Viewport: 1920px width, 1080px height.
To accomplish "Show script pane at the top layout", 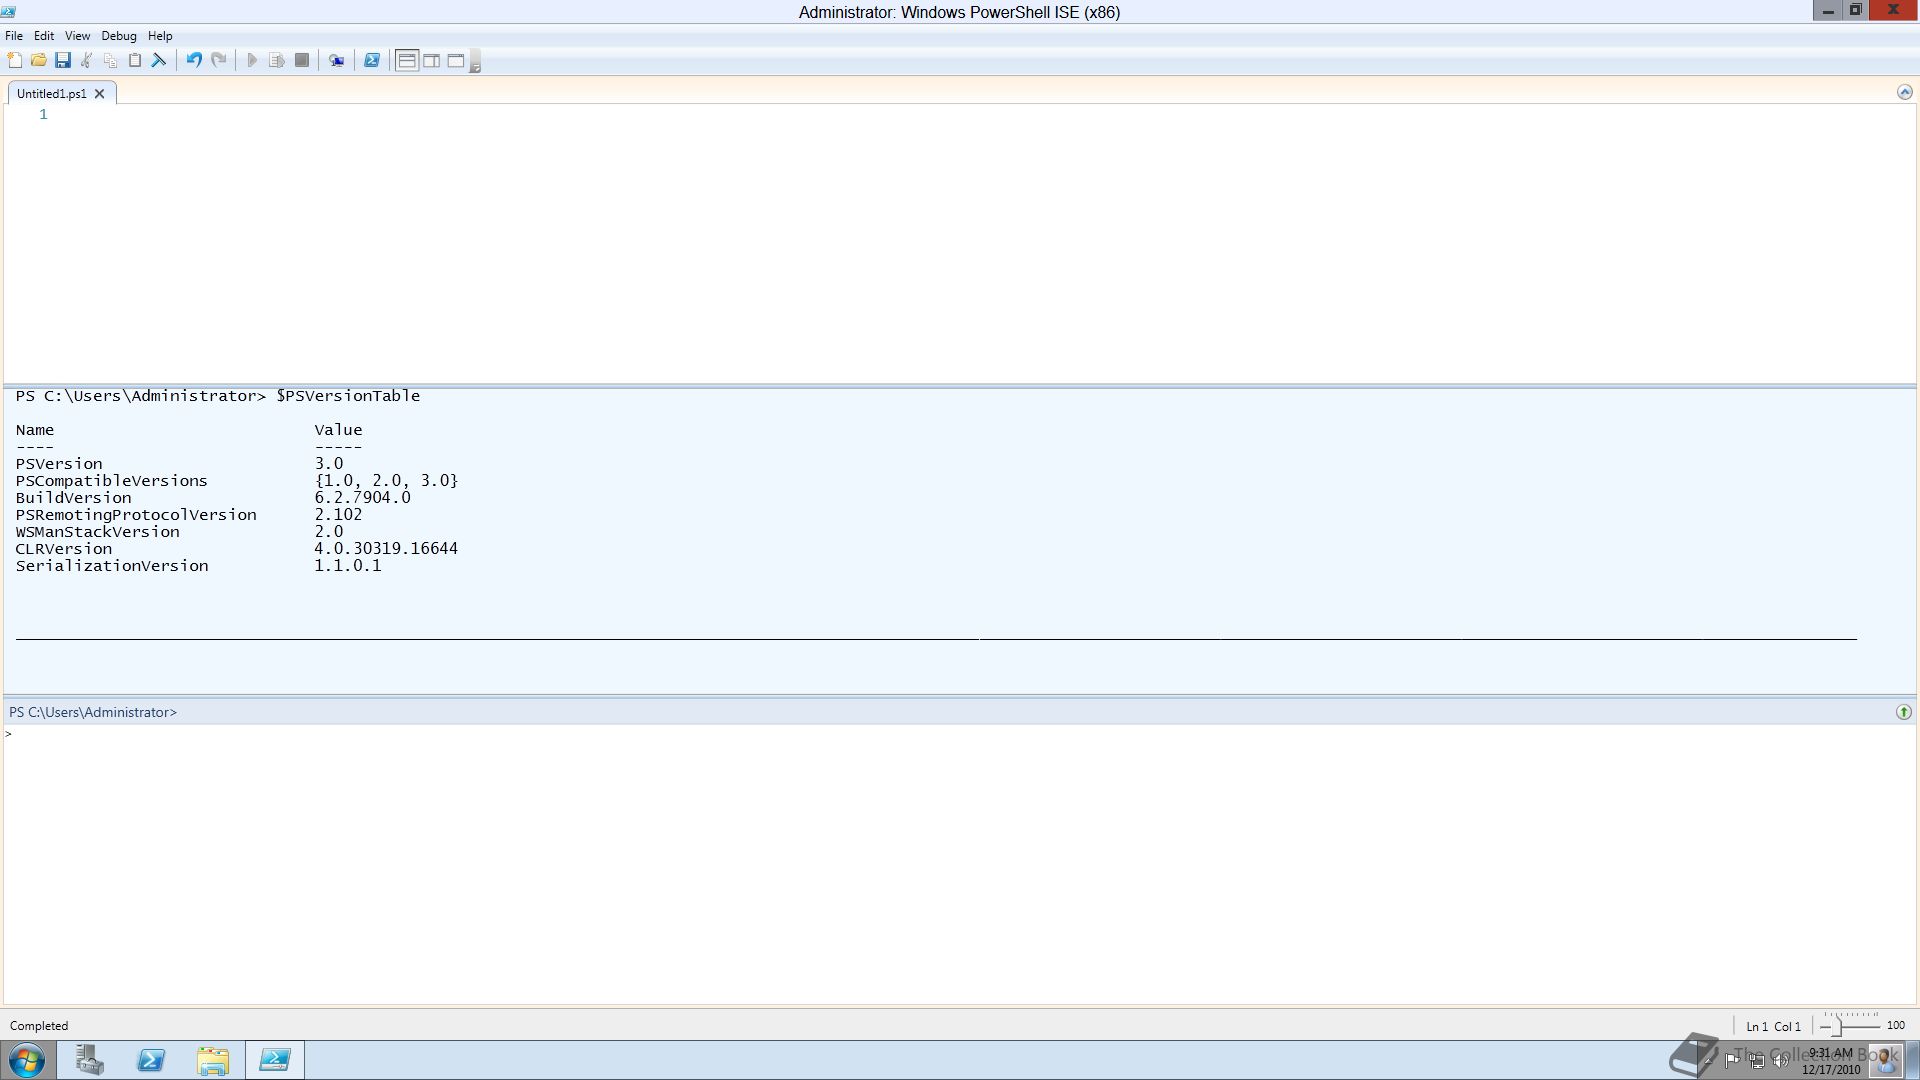I will point(407,60).
